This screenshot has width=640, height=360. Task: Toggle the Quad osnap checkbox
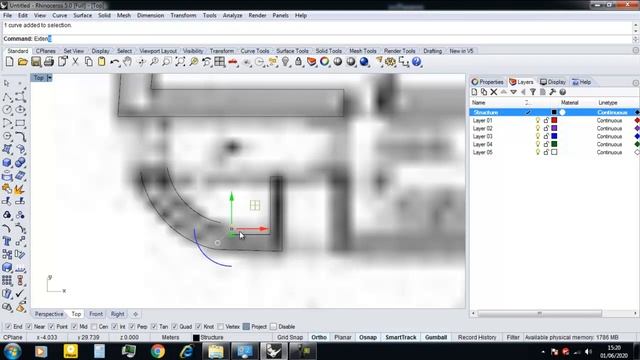[175, 327]
